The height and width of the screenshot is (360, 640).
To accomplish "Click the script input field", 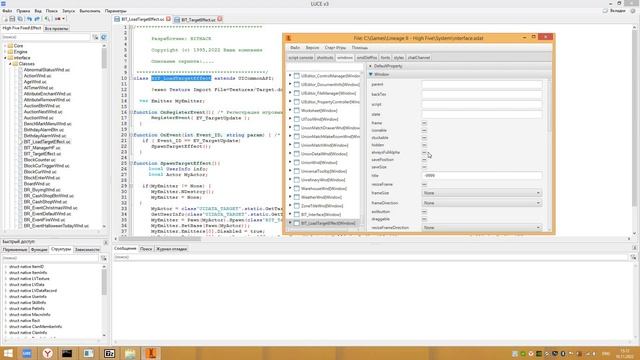I will pos(482,104).
